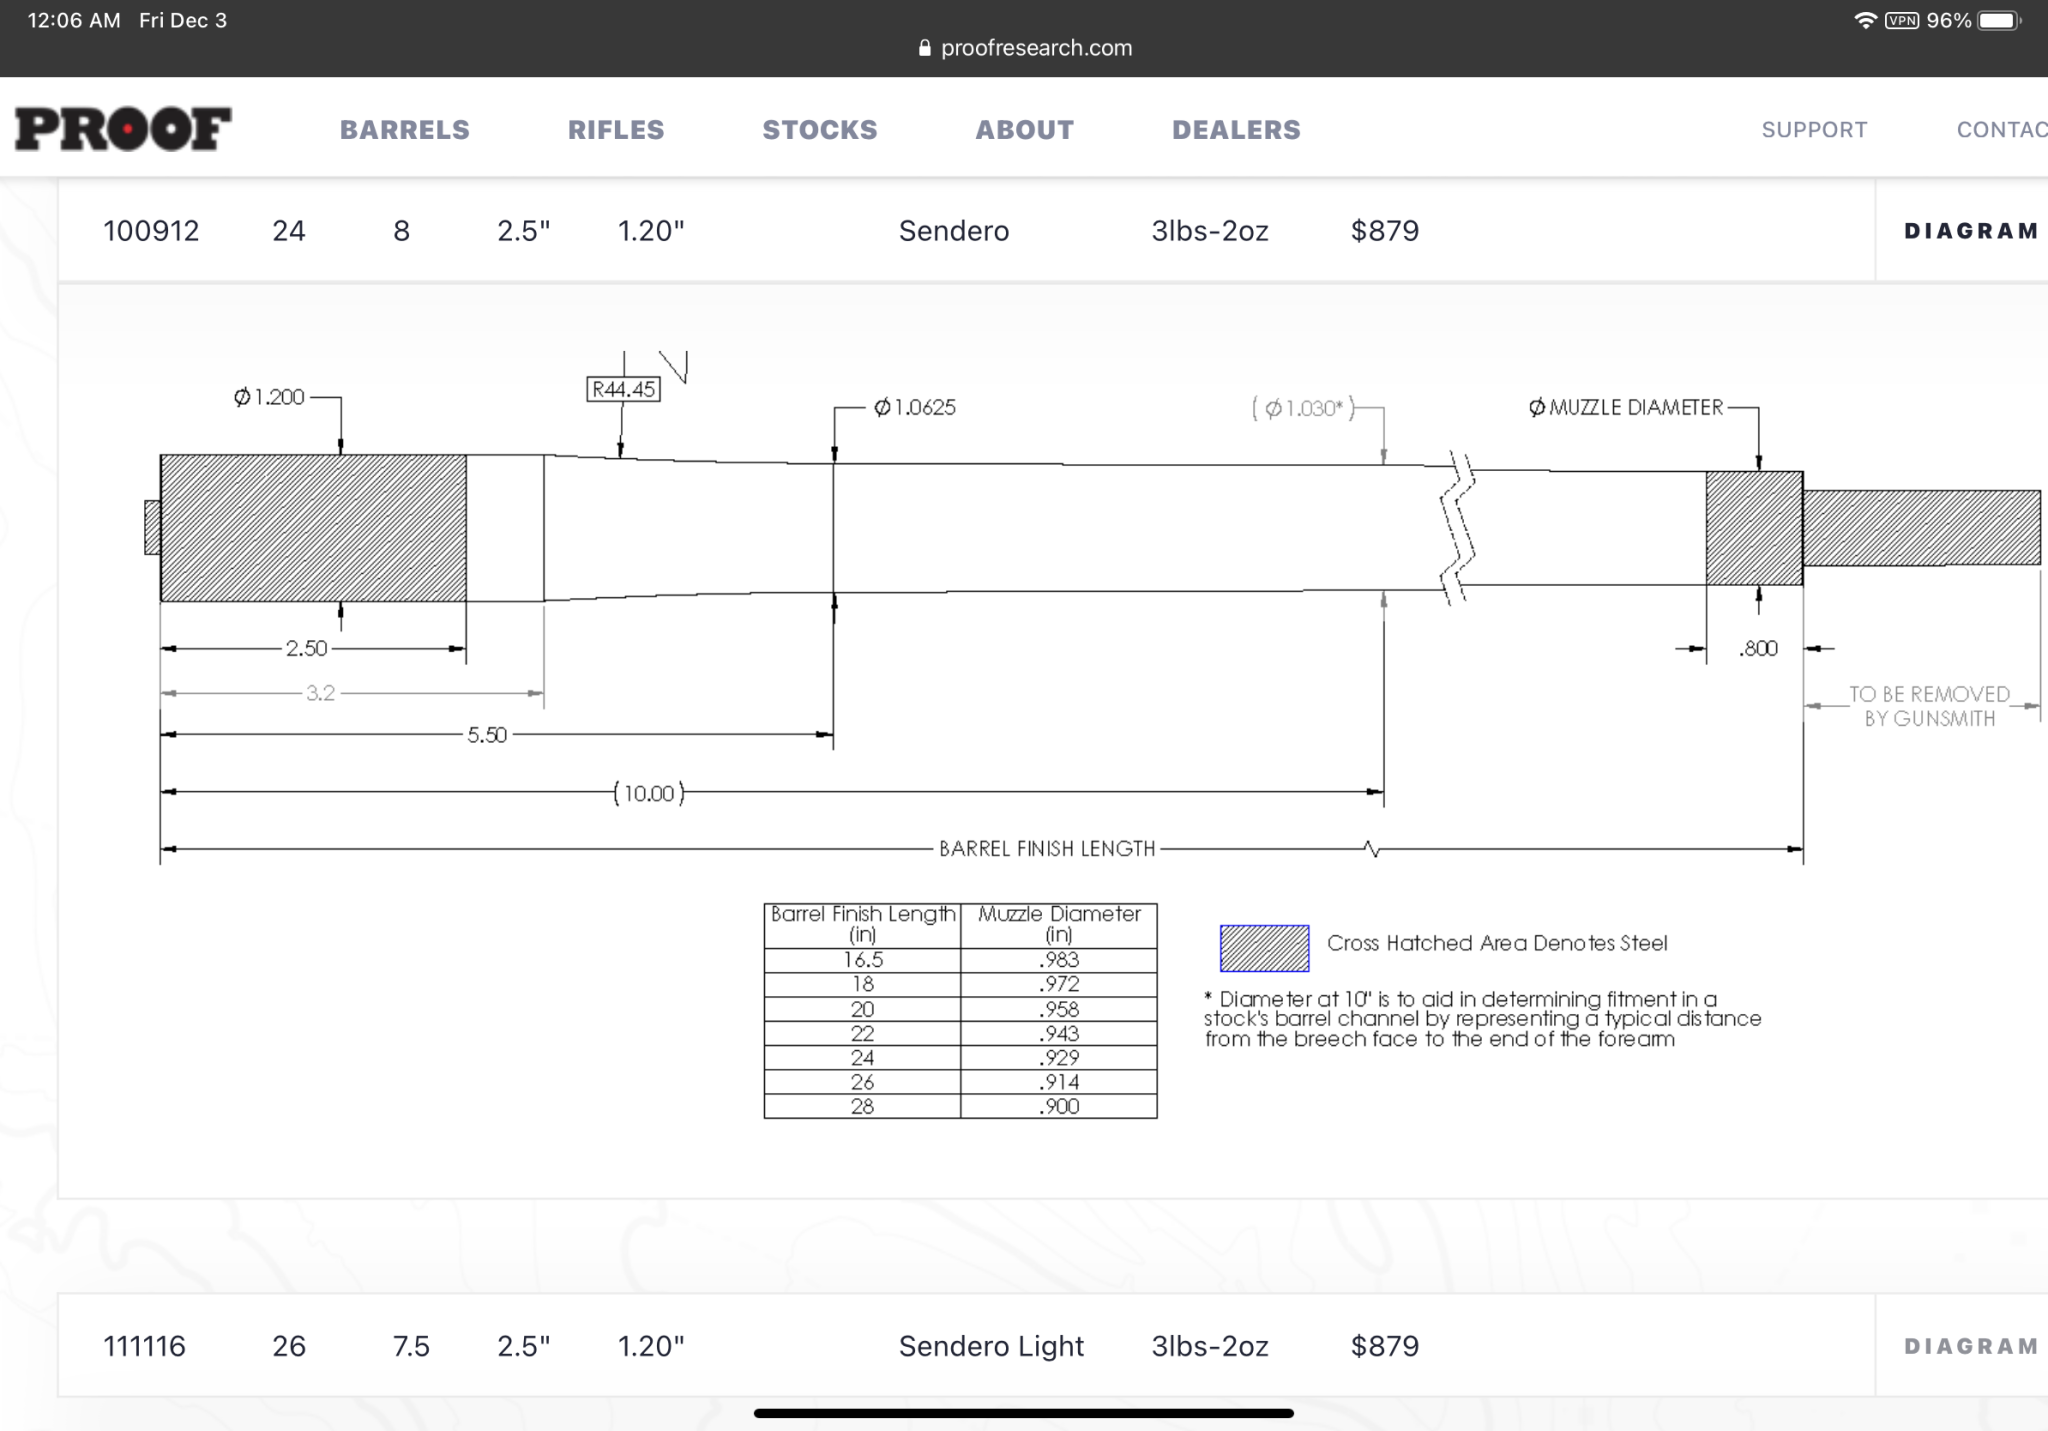Tap the proofresearch.com address bar
Screen dimensions: 2048x1431
1024,48
